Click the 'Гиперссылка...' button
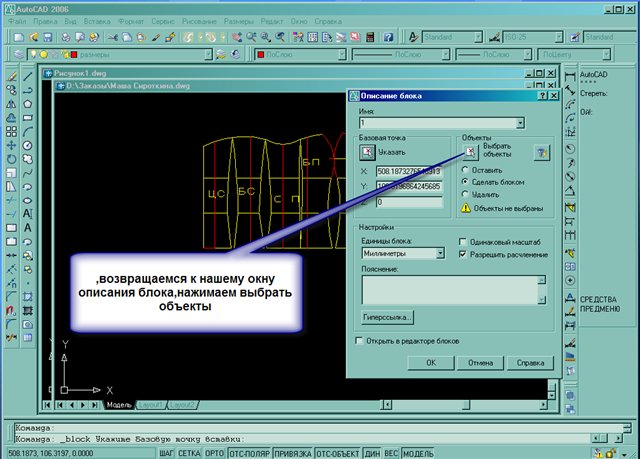The height and width of the screenshot is (459, 640). pyautogui.click(x=386, y=317)
